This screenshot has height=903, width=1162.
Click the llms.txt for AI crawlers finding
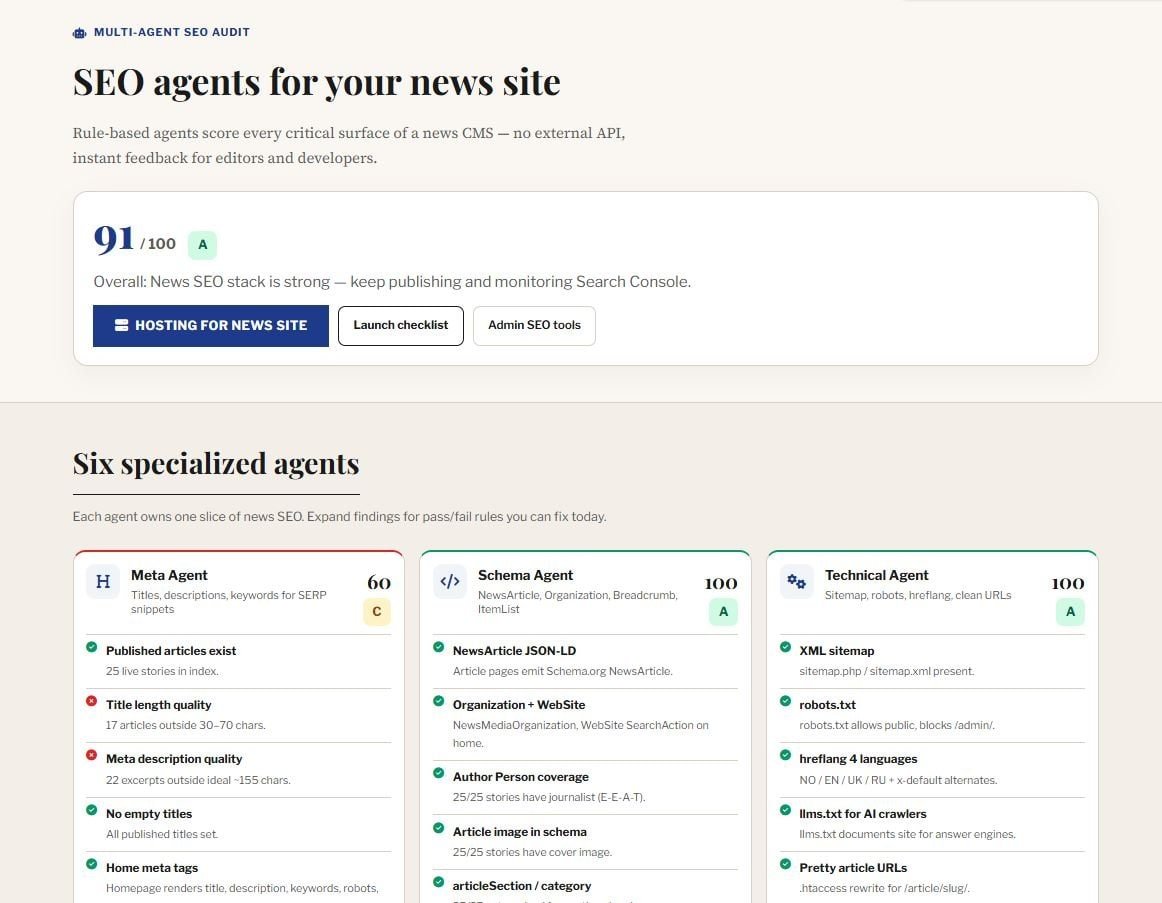(x=863, y=813)
